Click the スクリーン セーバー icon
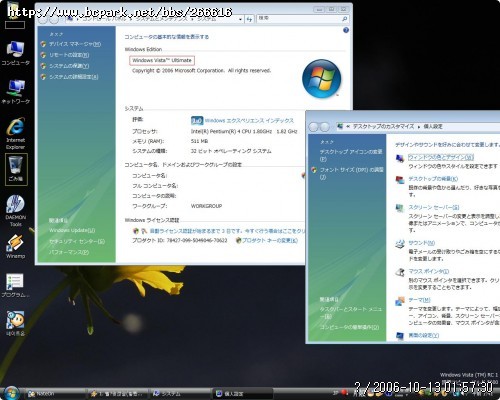Screen dimensions: 500x400 tap(400, 209)
